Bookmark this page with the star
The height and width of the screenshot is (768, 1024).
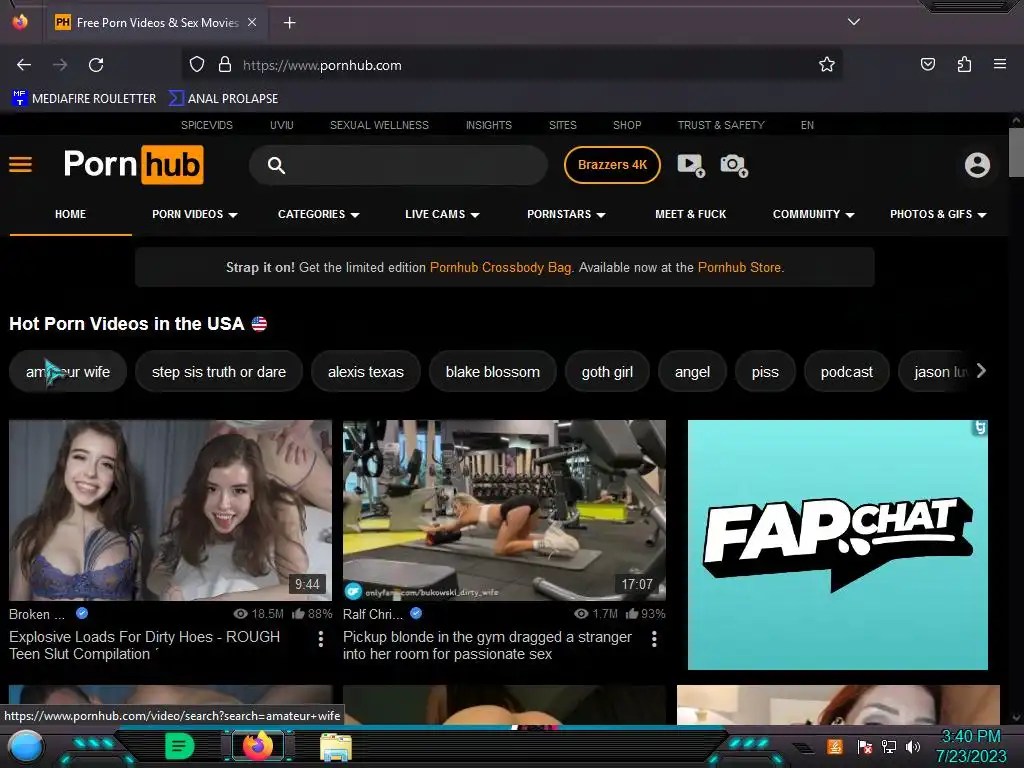click(827, 65)
